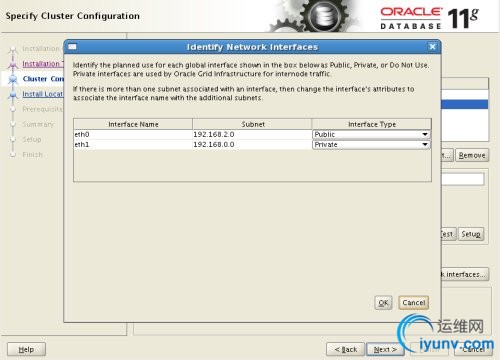Click the Interface Name column header
The width and height of the screenshot is (500, 360).
pos(133,124)
